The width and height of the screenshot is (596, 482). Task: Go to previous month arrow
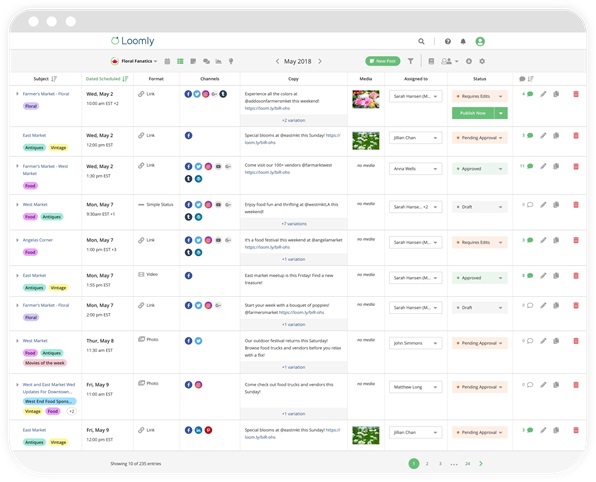[x=277, y=61]
